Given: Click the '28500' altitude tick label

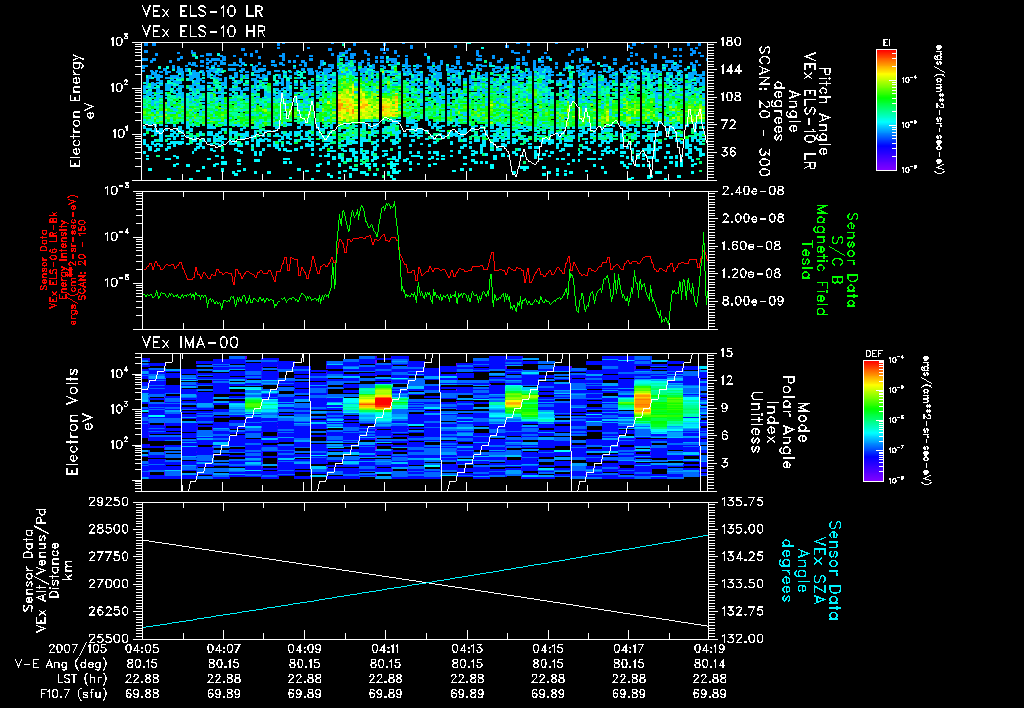Looking at the screenshot, I should (108, 529).
